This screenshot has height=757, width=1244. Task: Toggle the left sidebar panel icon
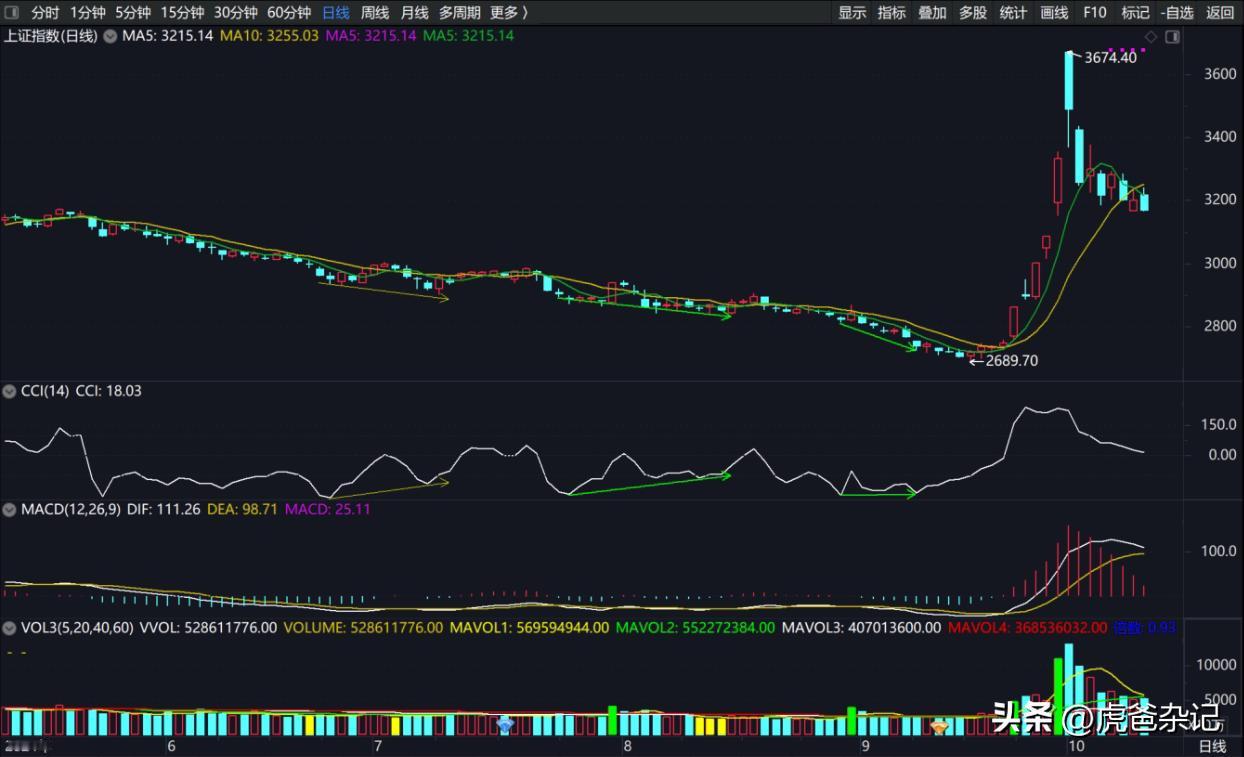pyautogui.click(x=13, y=12)
